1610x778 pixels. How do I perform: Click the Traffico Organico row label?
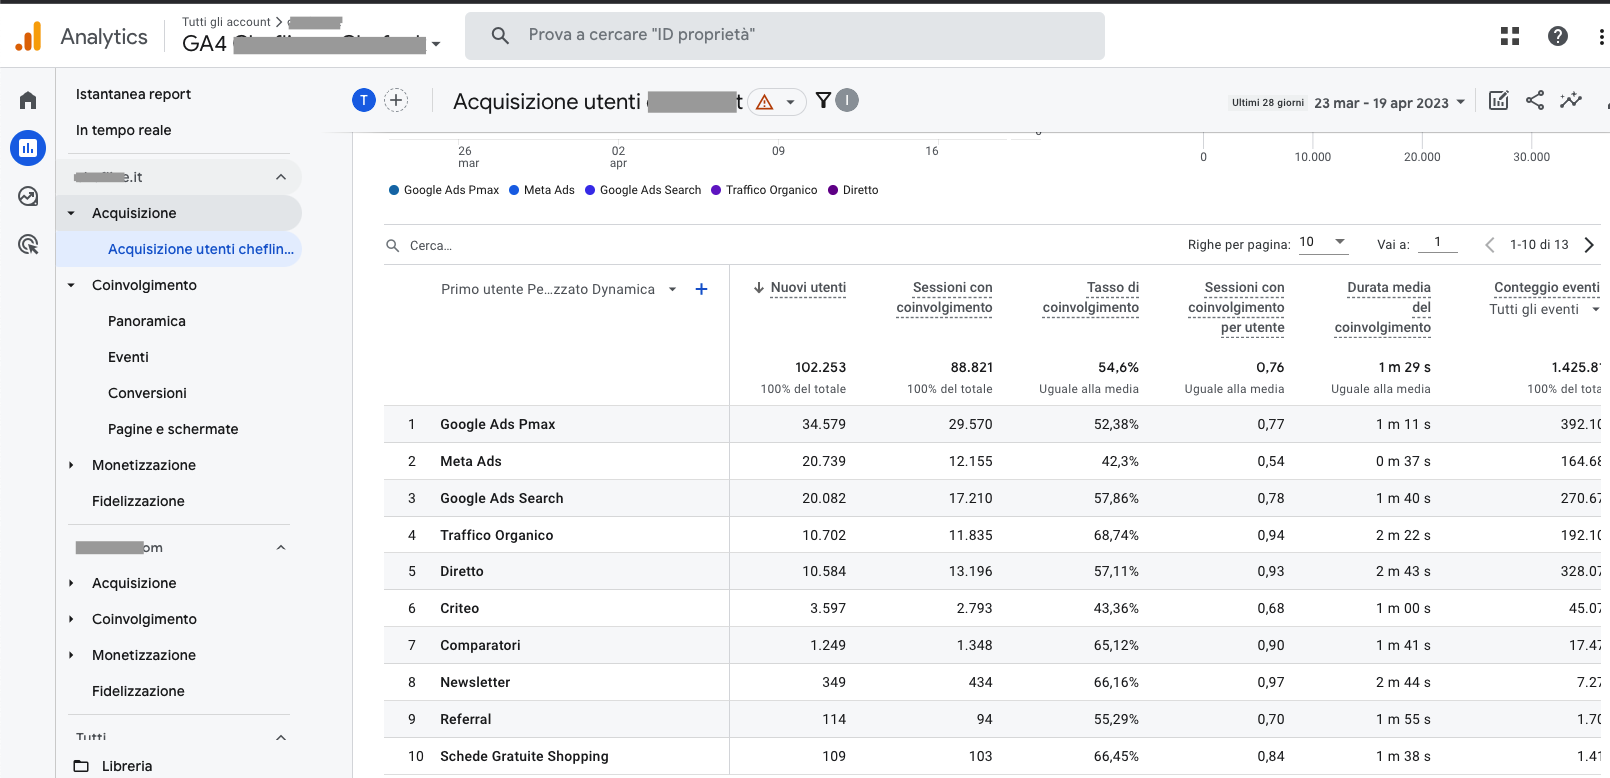496,535
